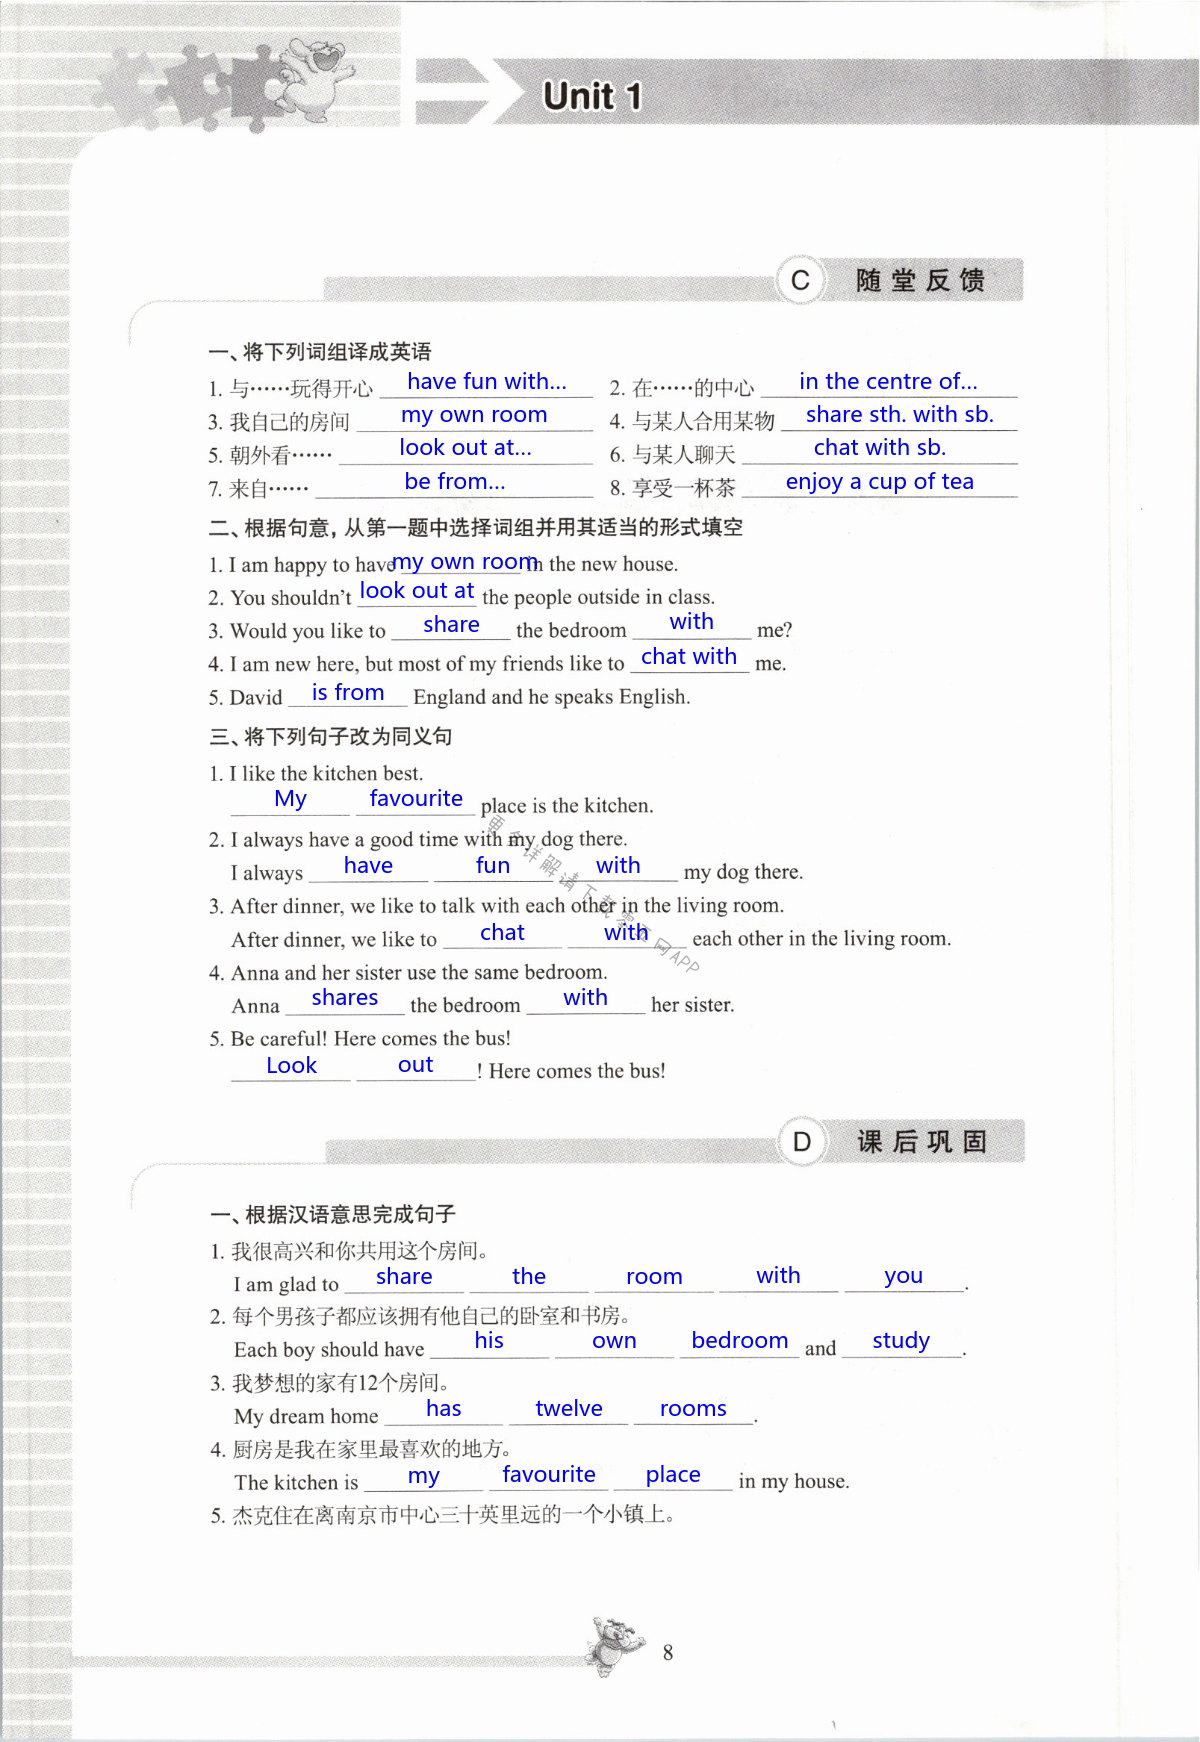Click the cartoon mascot beside the page number

[x=614, y=1646]
